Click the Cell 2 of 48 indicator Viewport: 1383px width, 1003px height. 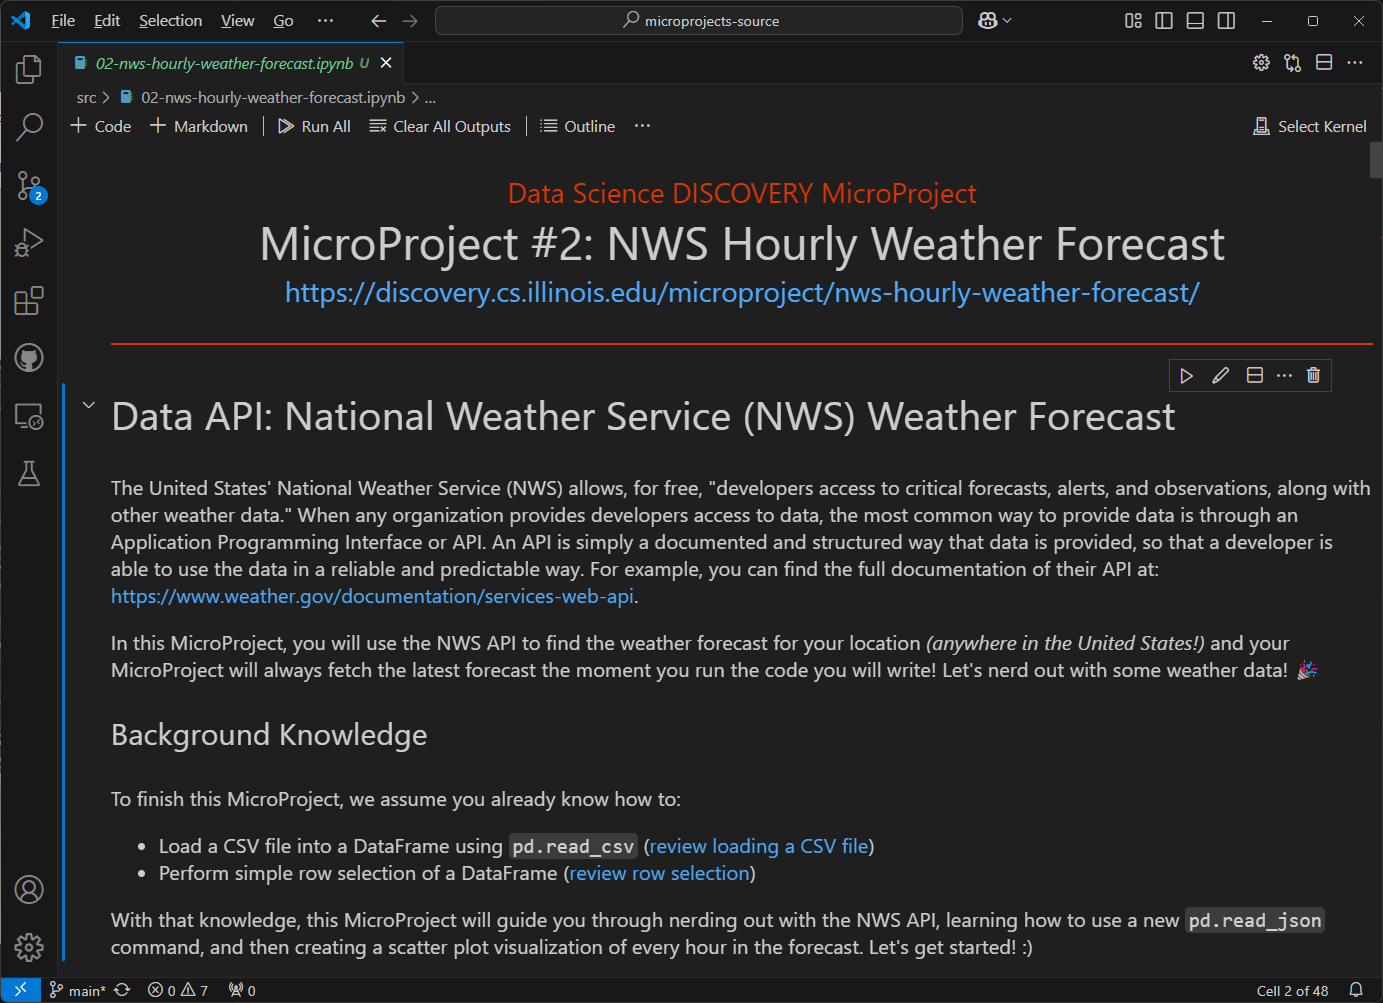pyautogui.click(x=1292, y=990)
